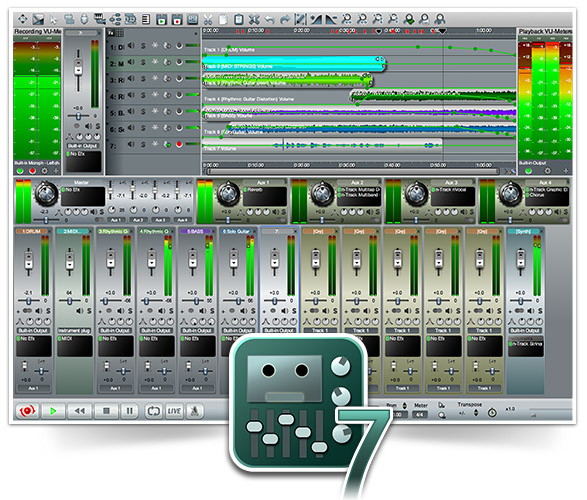
Task: Click the first zoom magnifier in toolbar
Action: coord(347,19)
